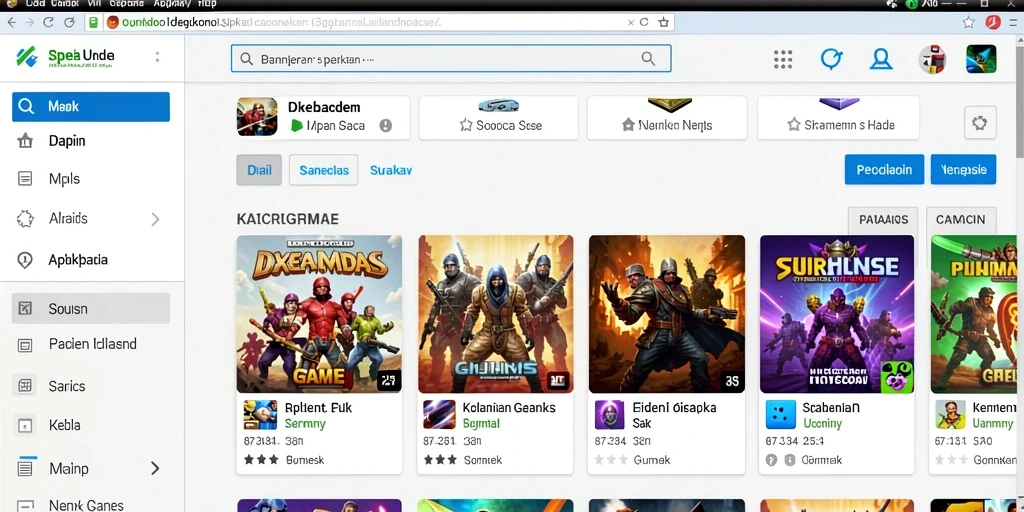This screenshot has width=1024, height=512.
Task: Click the Banjeran search input field
Action: [451, 59]
